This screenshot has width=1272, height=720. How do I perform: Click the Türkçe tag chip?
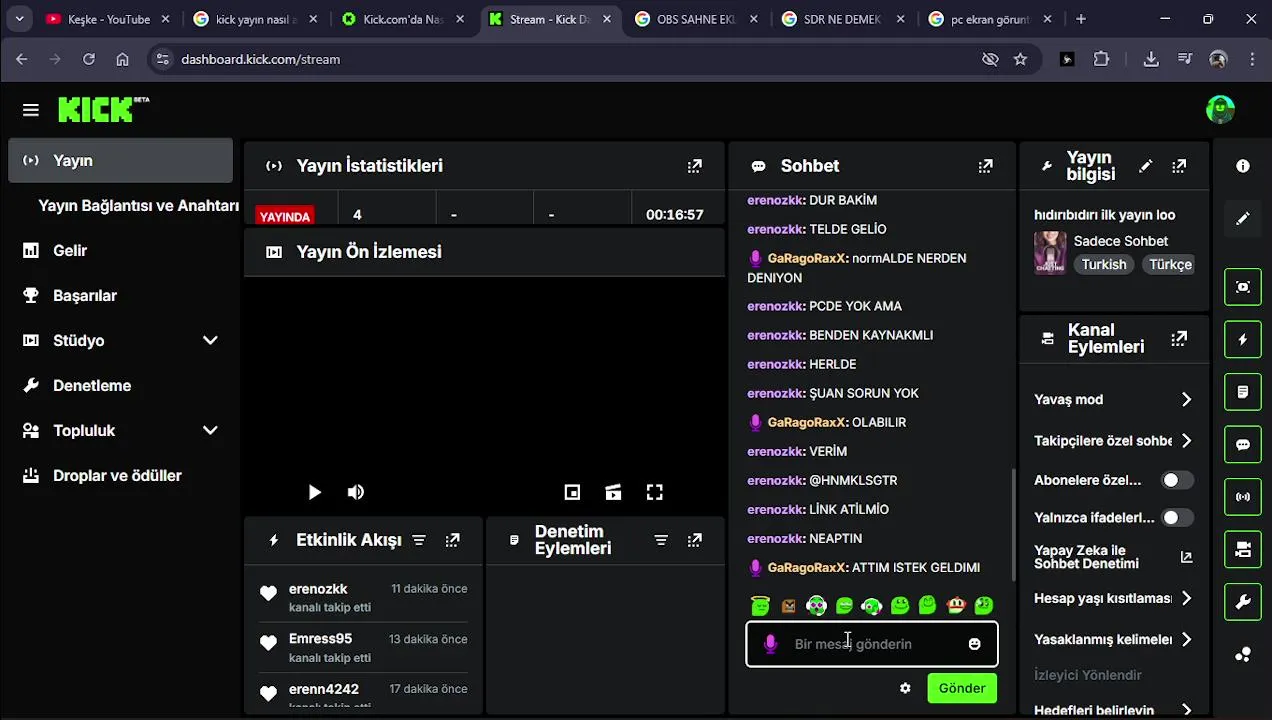click(x=1170, y=264)
